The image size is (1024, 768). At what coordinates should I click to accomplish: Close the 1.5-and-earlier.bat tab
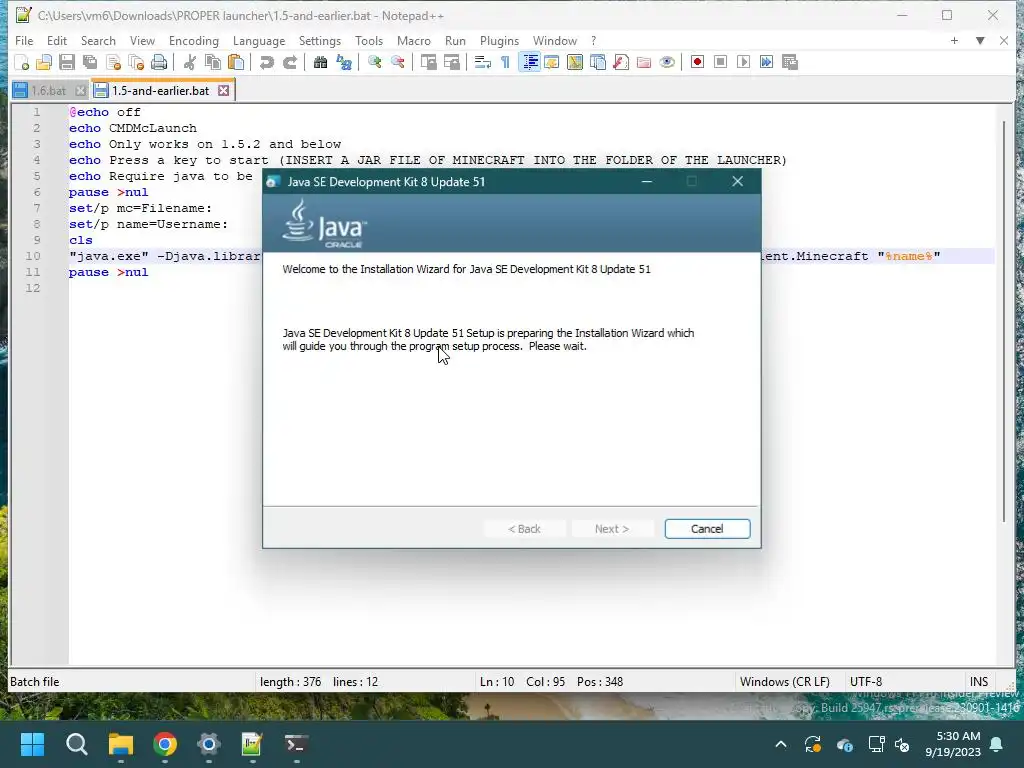[223, 91]
